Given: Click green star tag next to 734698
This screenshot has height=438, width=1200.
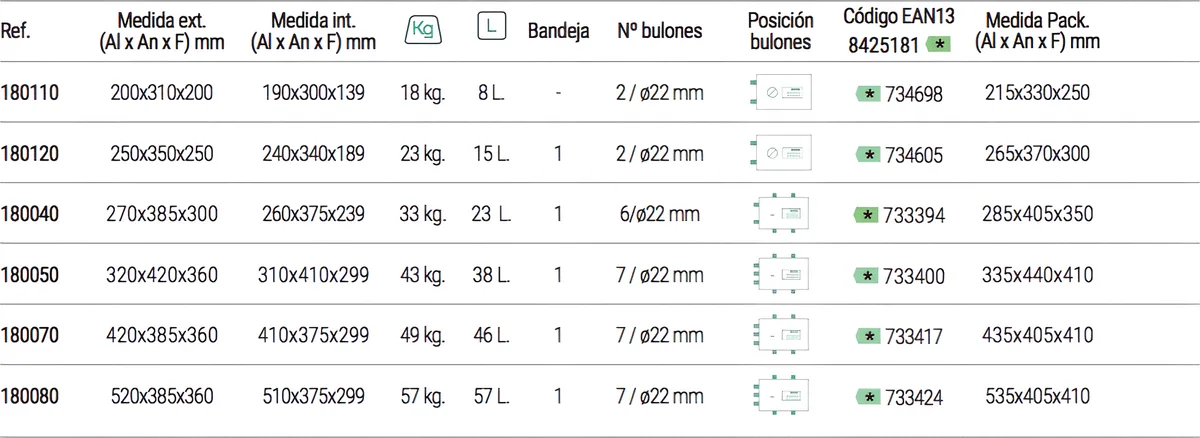Looking at the screenshot, I should (870, 94).
